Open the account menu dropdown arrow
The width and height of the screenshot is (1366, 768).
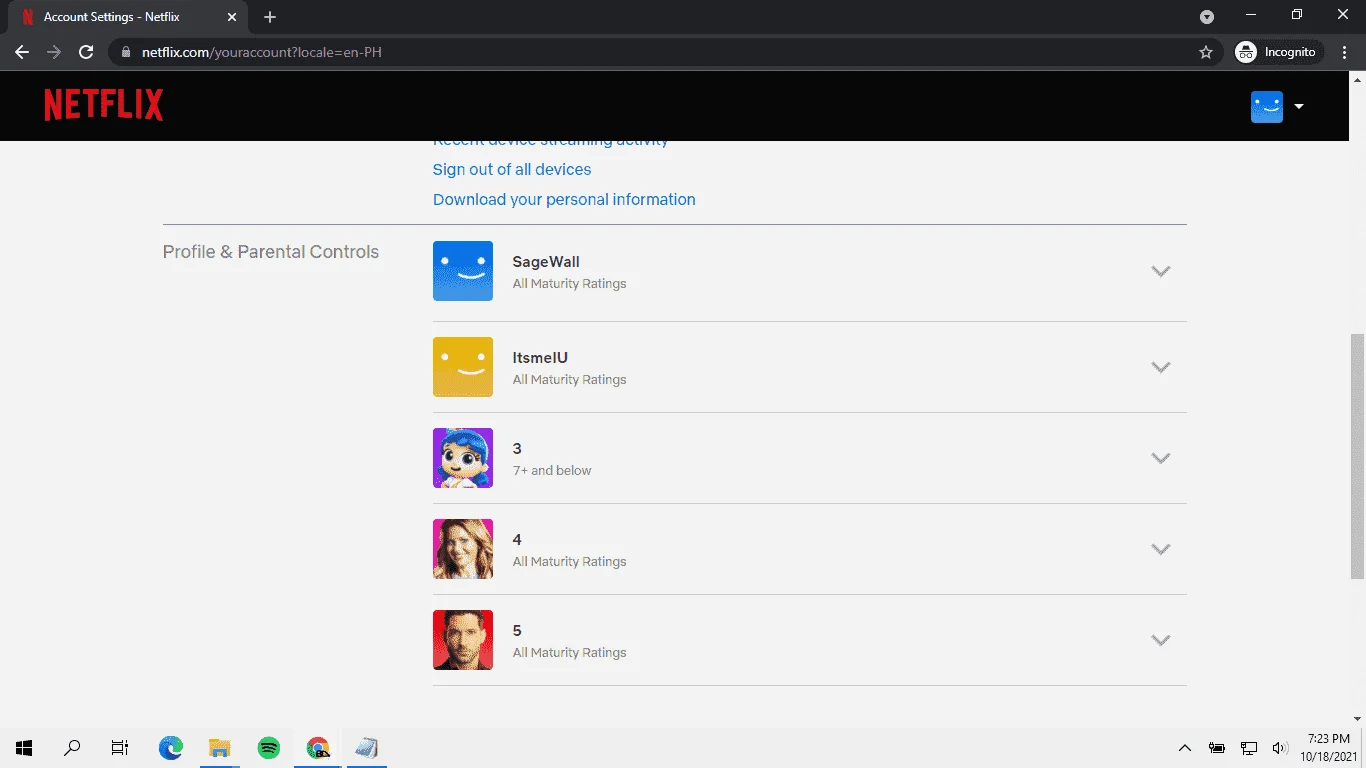1299,106
